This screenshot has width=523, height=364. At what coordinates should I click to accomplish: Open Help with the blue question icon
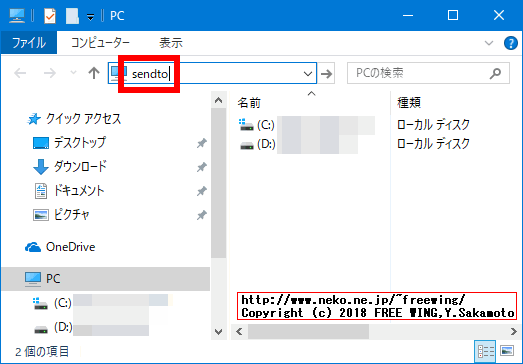[x=510, y=43]
